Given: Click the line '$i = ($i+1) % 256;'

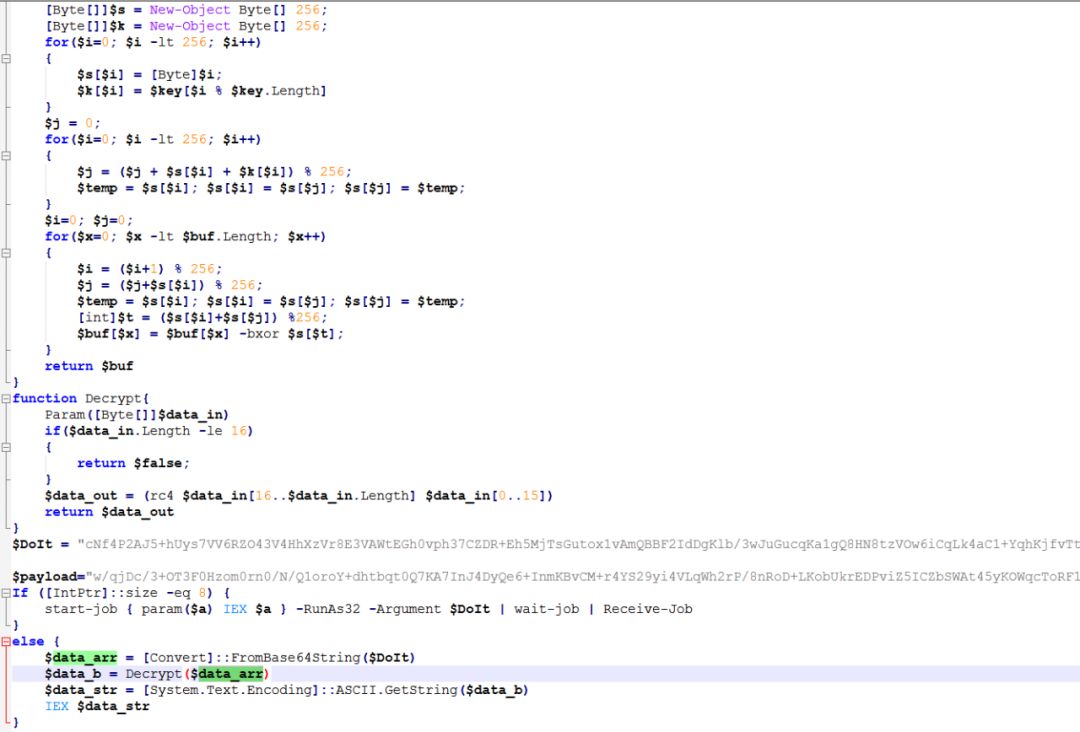Looking at the screenshot, I should (149, 269).
